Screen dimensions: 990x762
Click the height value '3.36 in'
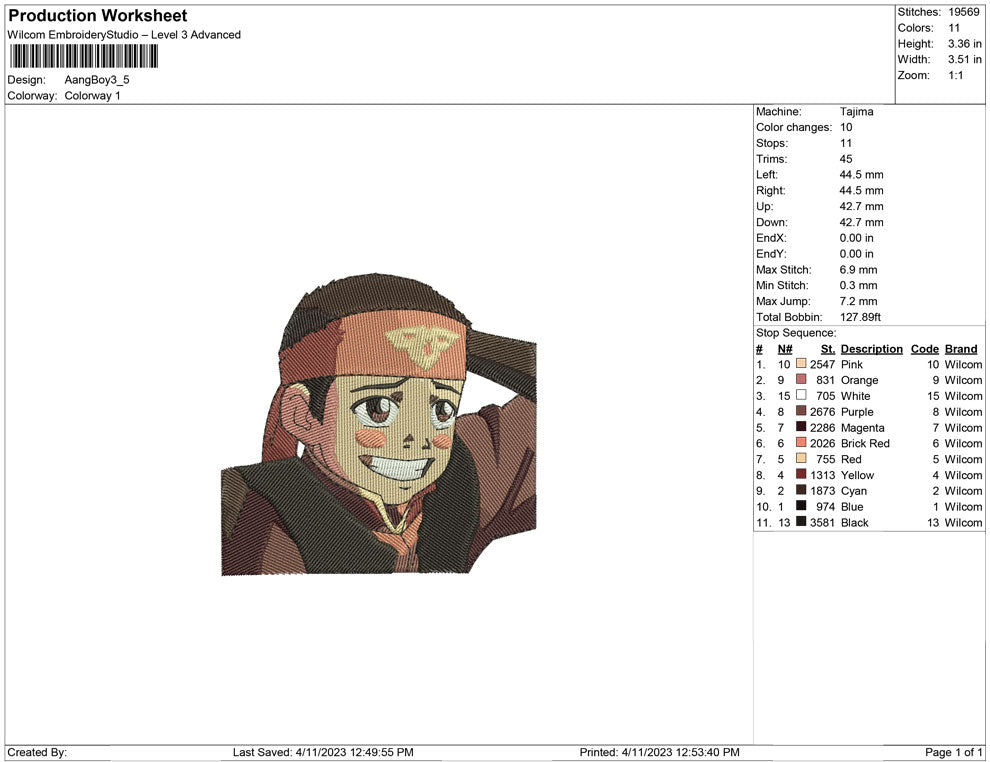click(x=964, y=44)
